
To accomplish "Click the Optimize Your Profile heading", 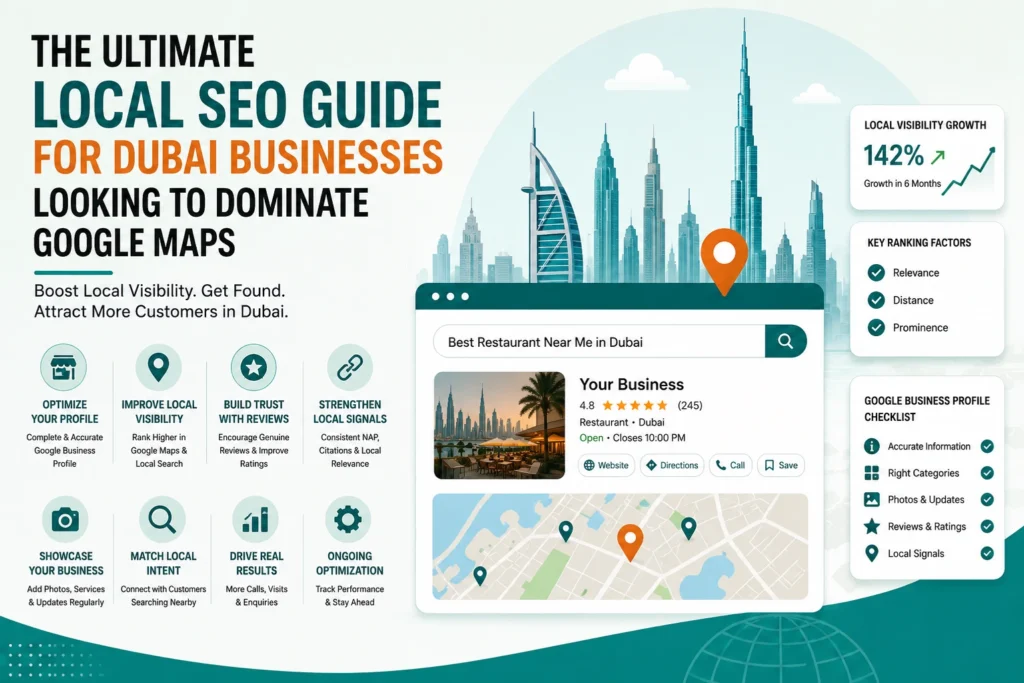I will click(64, 412).
